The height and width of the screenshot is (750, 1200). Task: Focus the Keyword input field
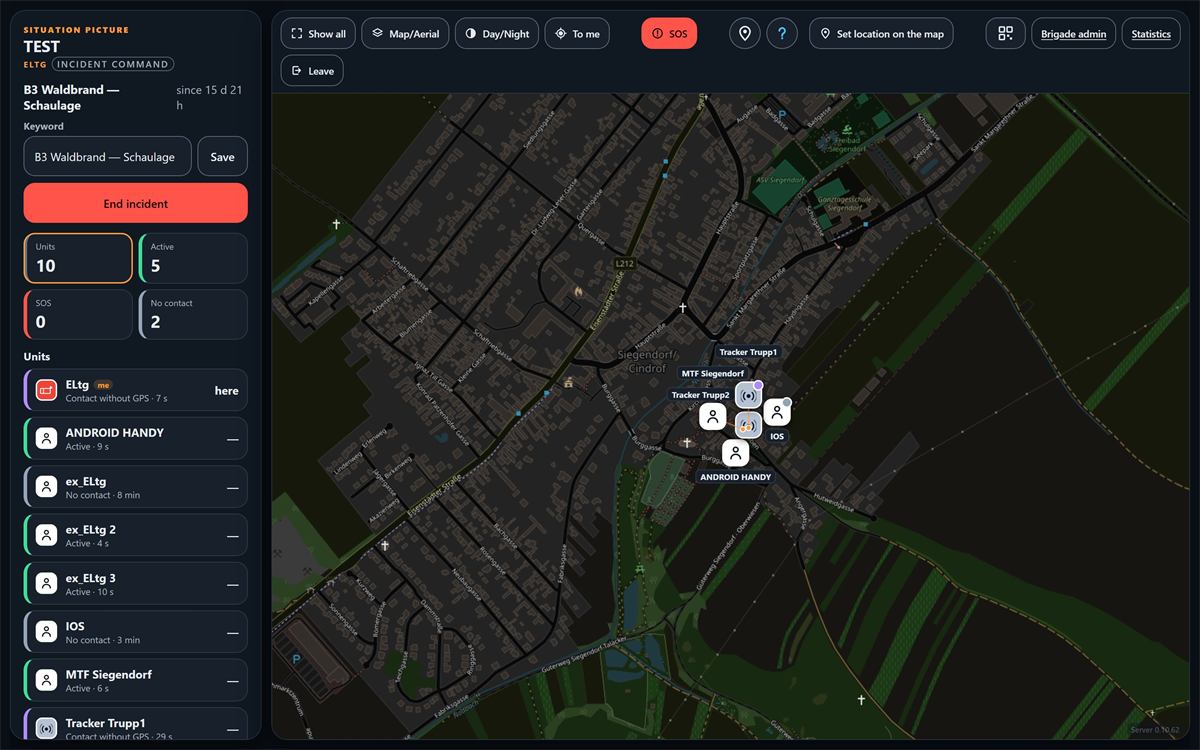pos(108,157)
